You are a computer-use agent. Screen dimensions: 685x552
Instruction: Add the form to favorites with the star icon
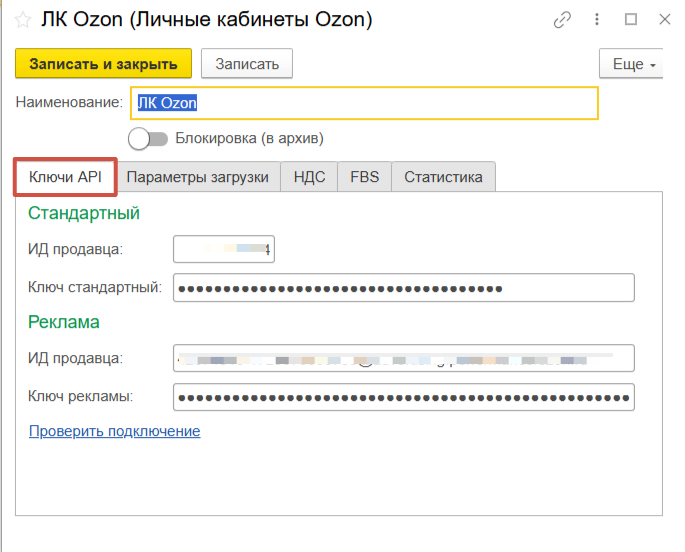22,20
